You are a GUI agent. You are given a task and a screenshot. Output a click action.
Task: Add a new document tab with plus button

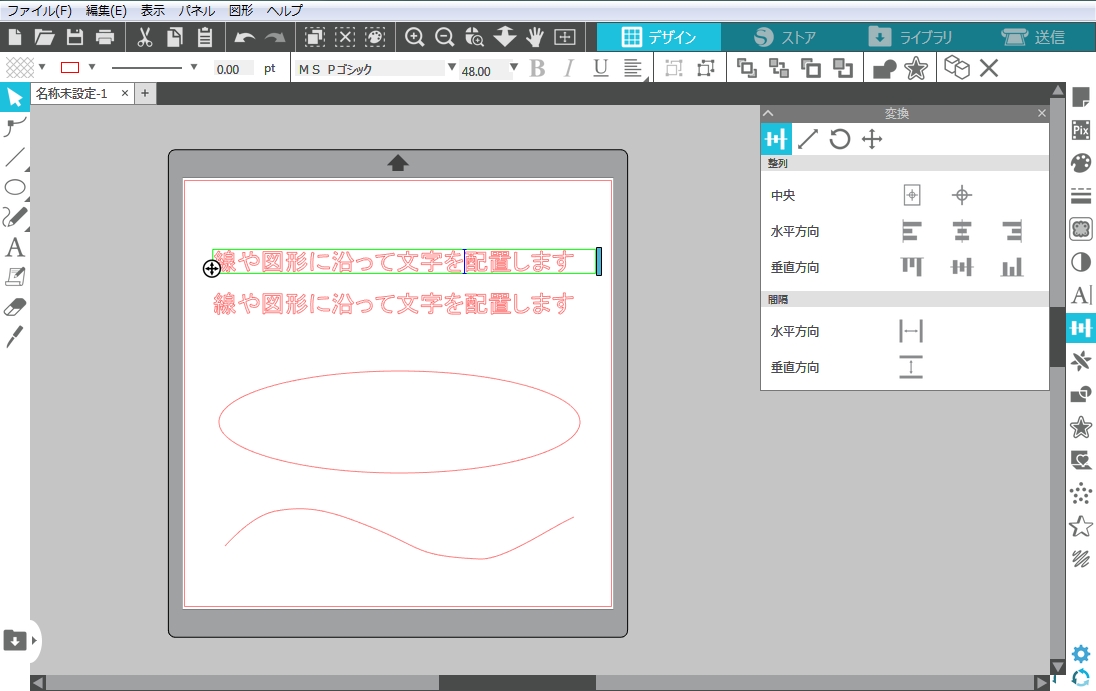coord(144,93)
